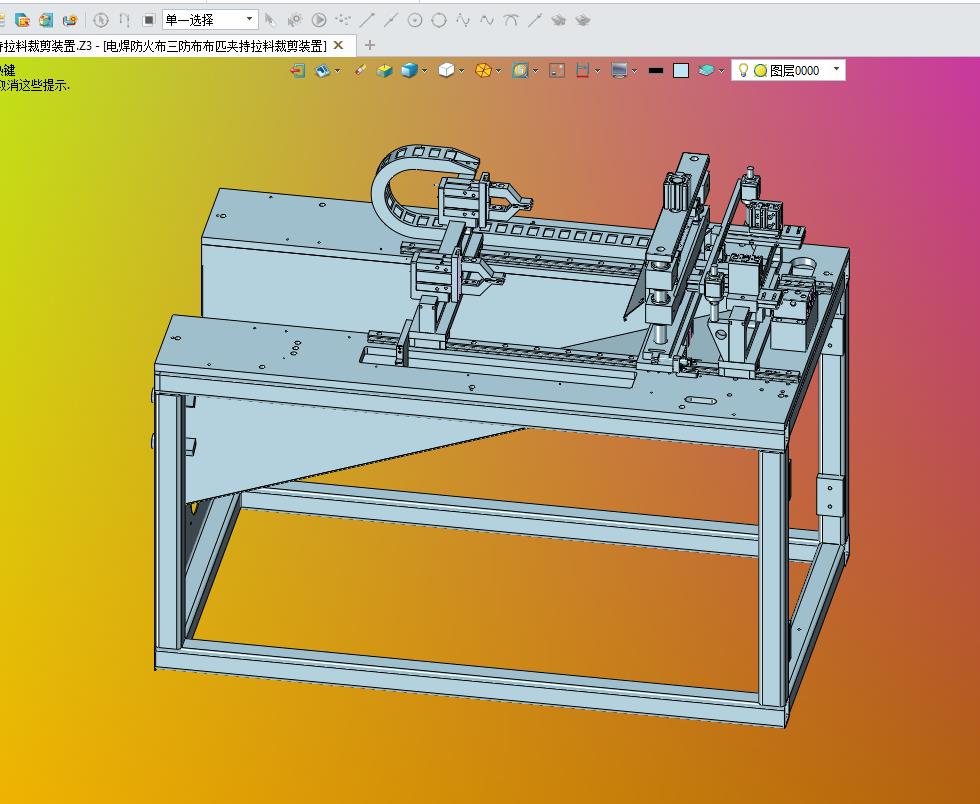Expand the zoom options dropdown arrow

coord(536,71)
